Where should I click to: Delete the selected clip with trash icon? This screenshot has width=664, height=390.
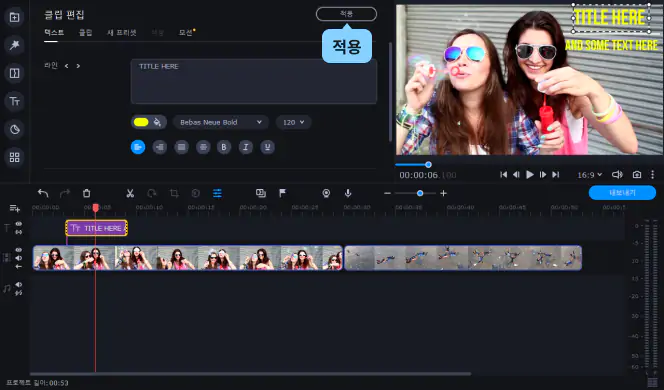pos(86,193)
